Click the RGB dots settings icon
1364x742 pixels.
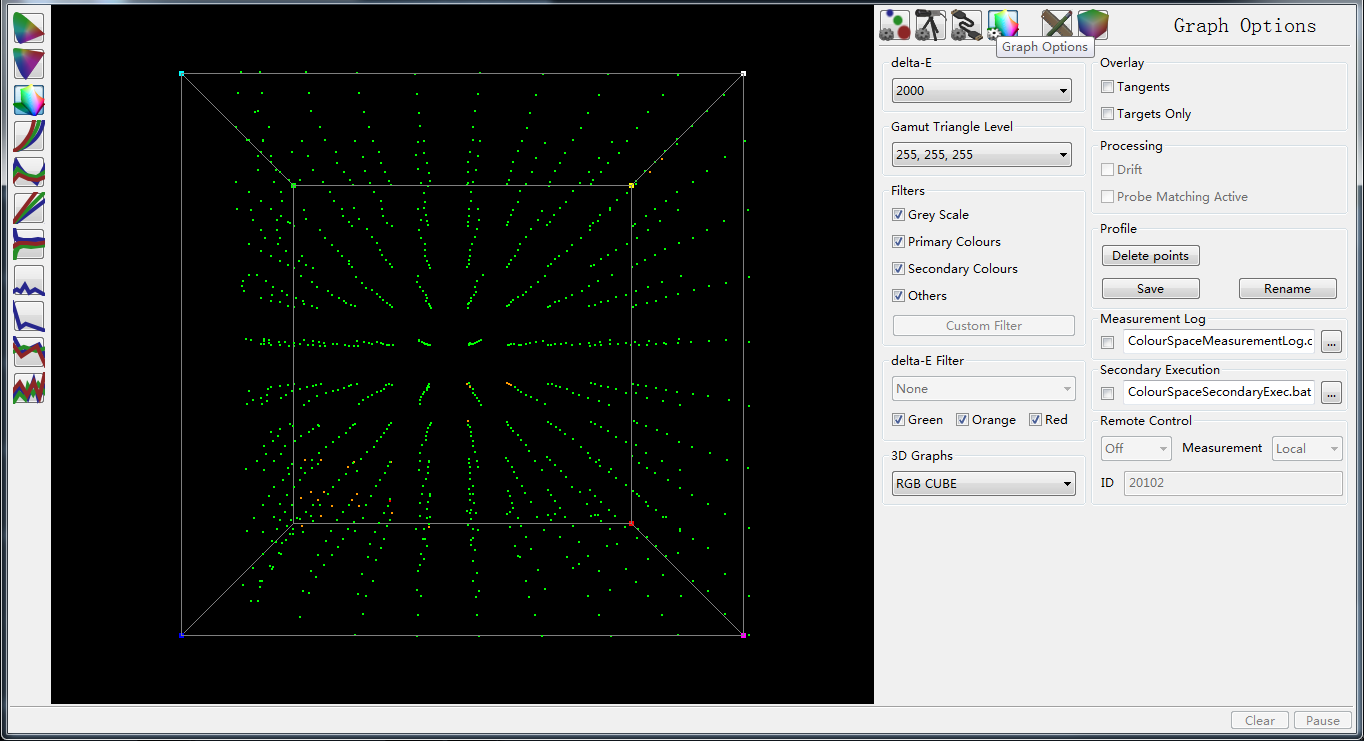coord(894,25)
